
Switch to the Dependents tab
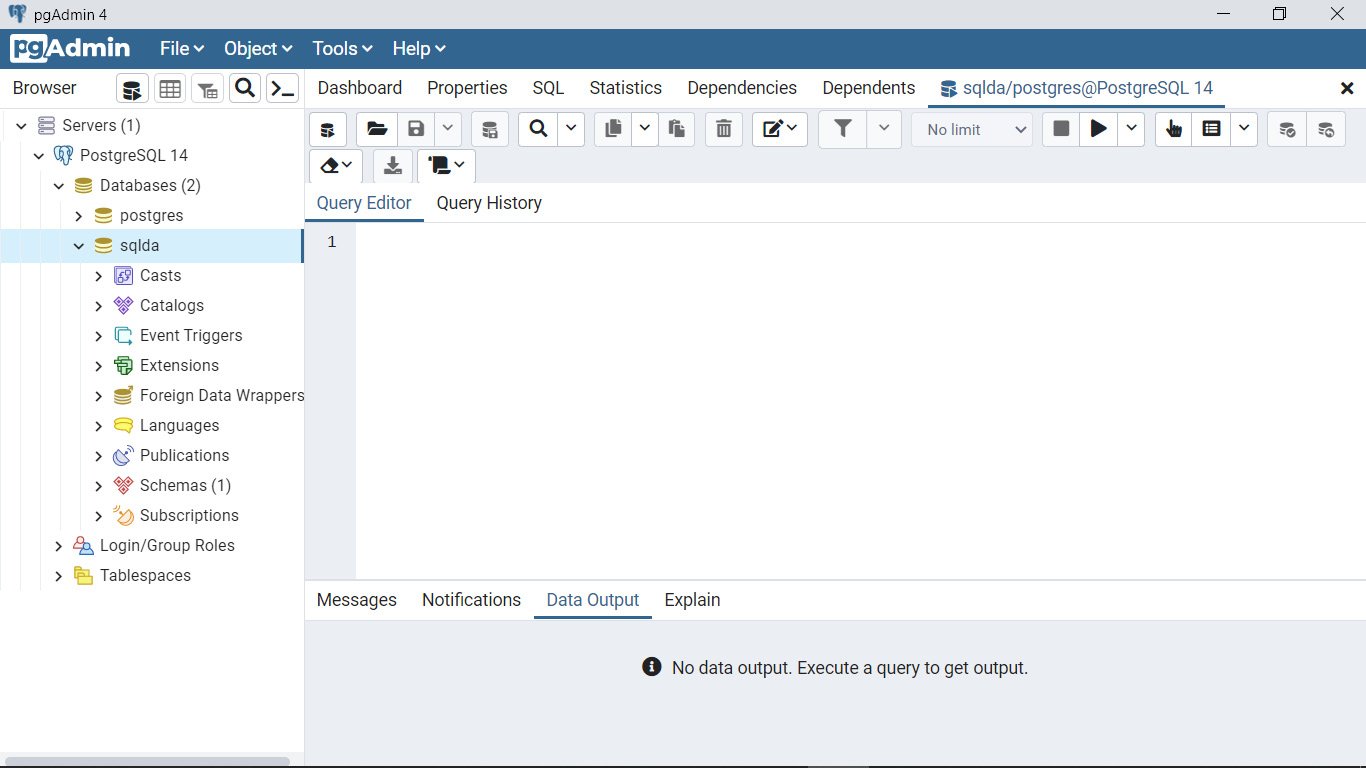869,88
